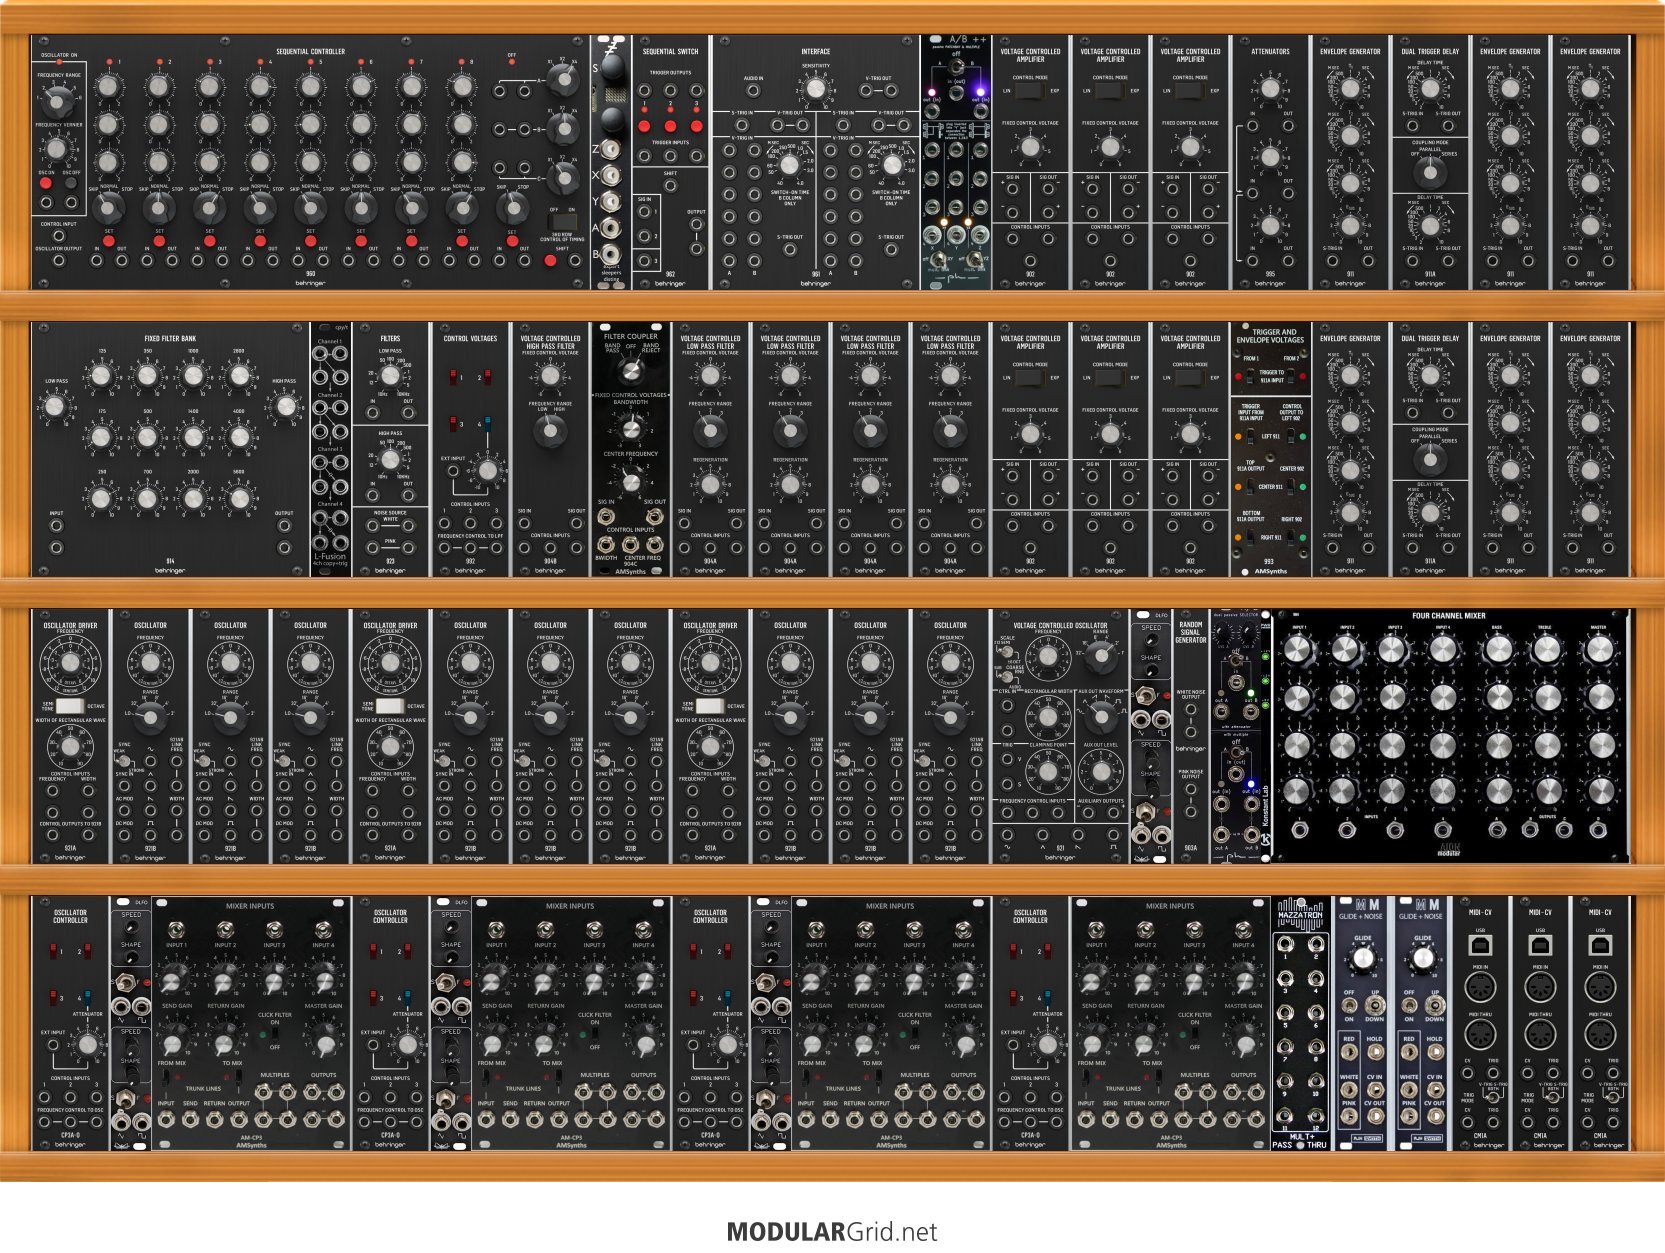
Task: Click SET button under stage 8 column
Action: 461,241
